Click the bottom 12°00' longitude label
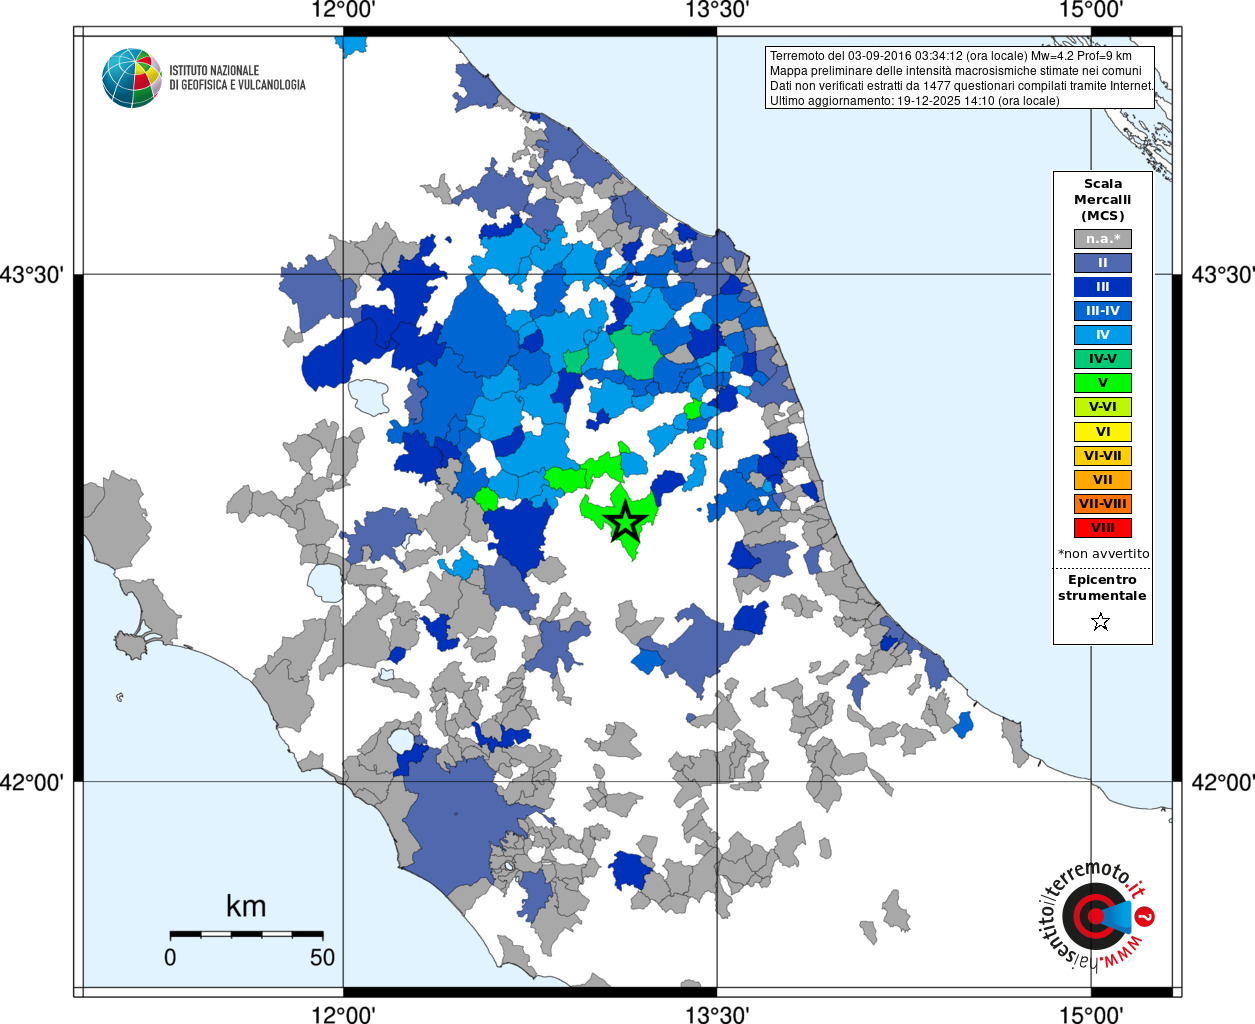Screen dimensions: 1255x1024 (x=343, y=1014)
